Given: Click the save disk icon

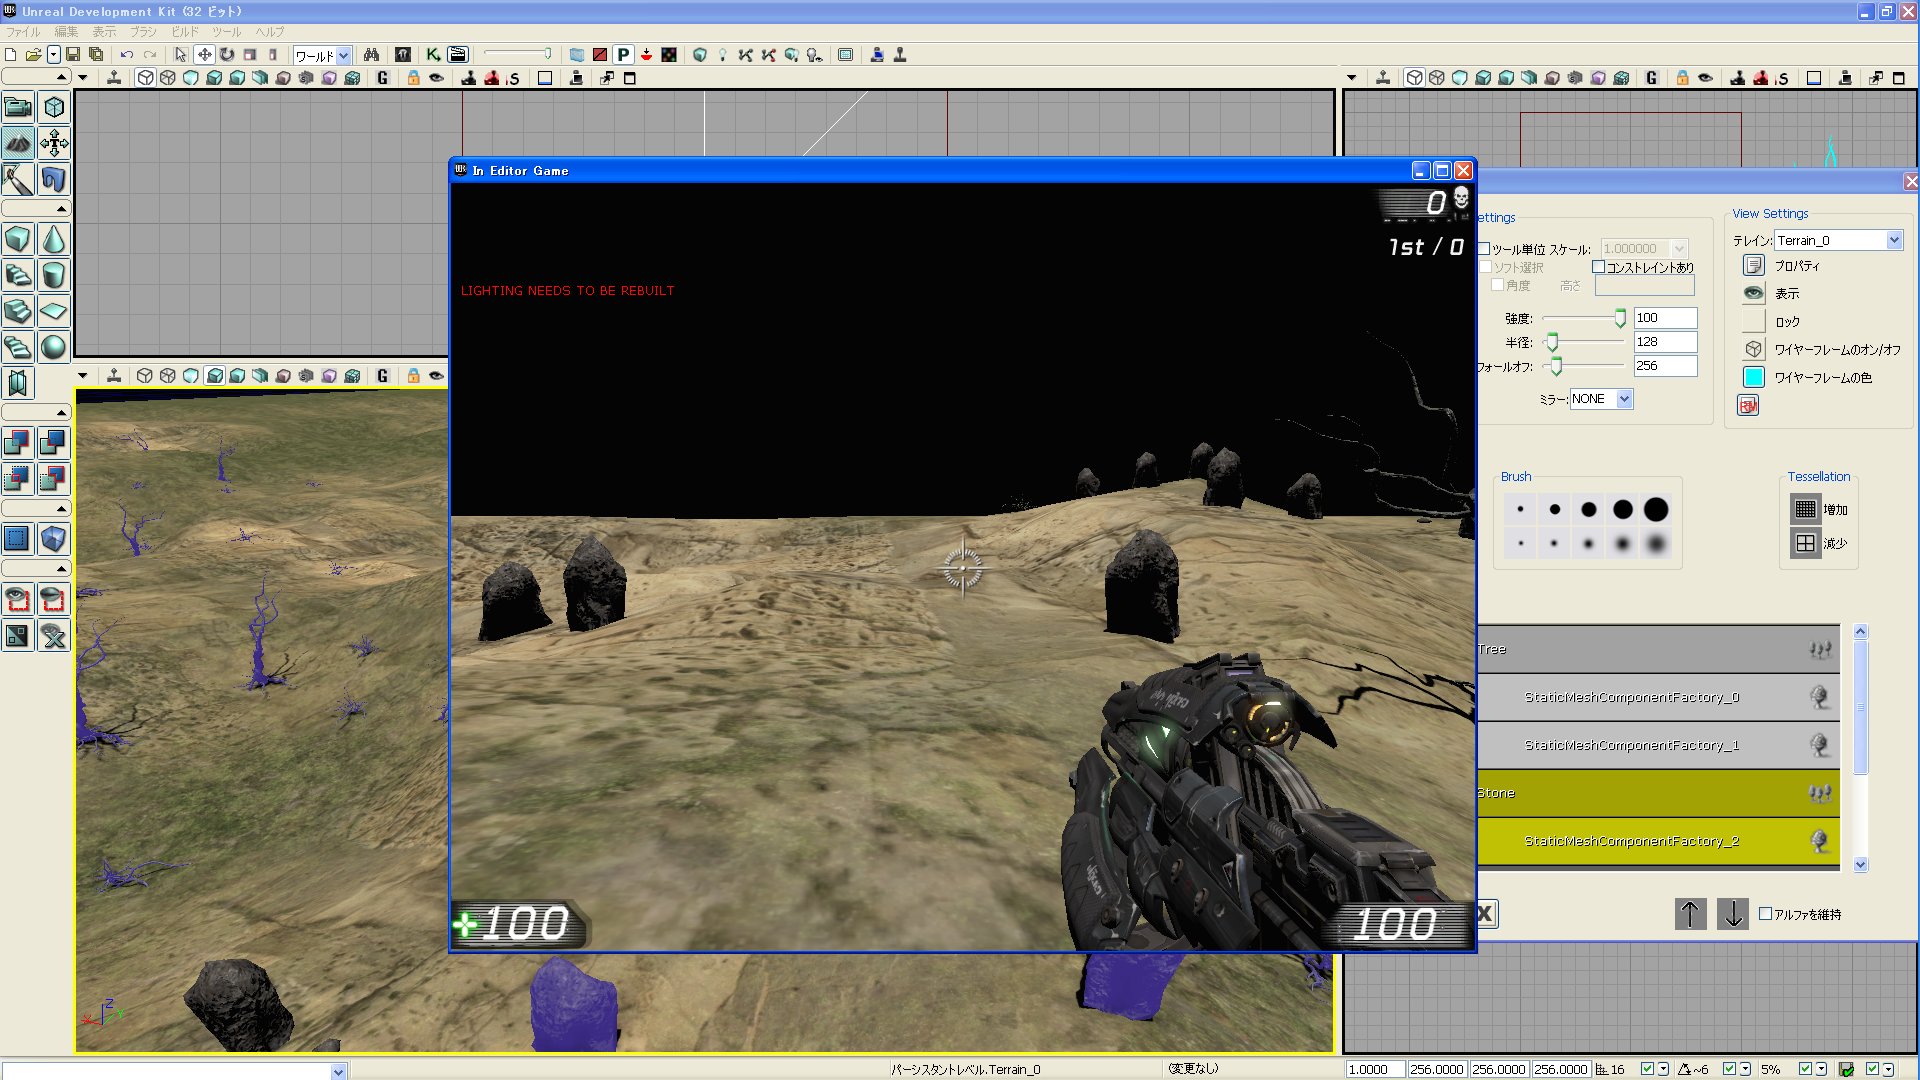Looking at the screenshot, I should [x=73, y=55].
